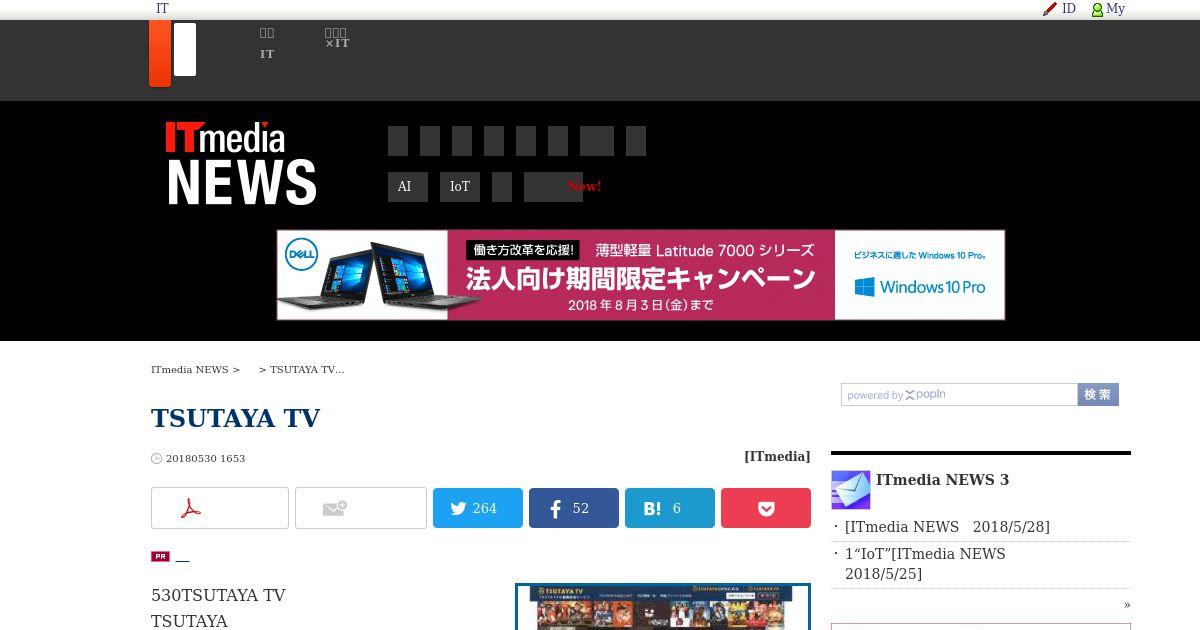The image size is (1200, 630).
Task: Open newsletter item dated 2018/5/28
Action: point(947,527)
